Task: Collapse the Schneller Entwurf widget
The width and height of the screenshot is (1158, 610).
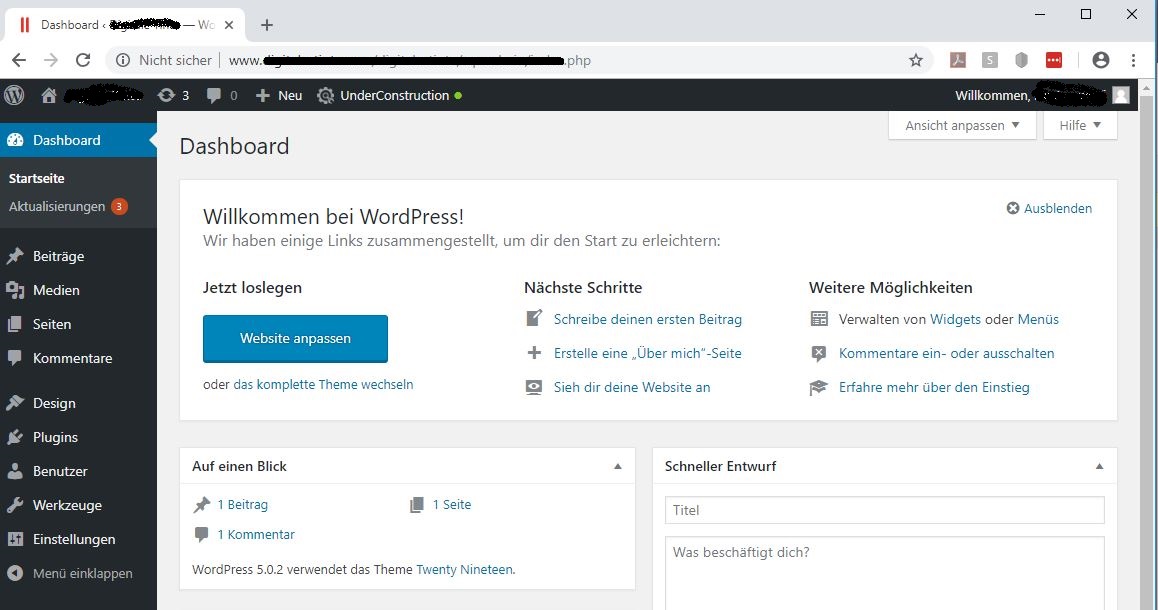Action: coord(1100,466)
